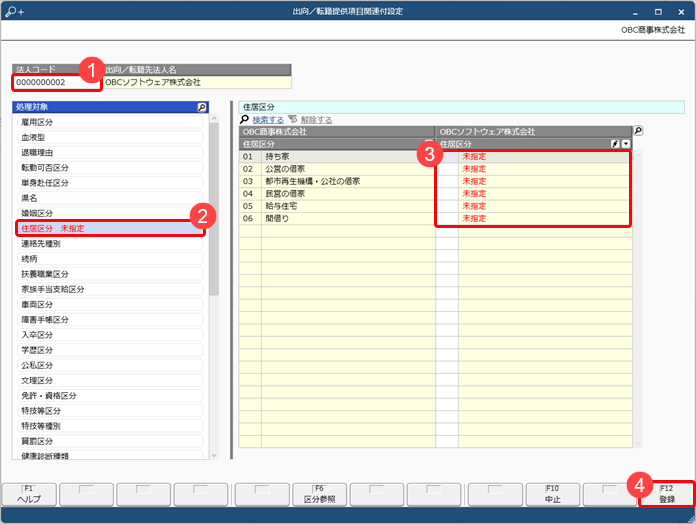The image size is (696, 524).
Task: Click the filter icon beside 解除する
Action: [293, 119]
